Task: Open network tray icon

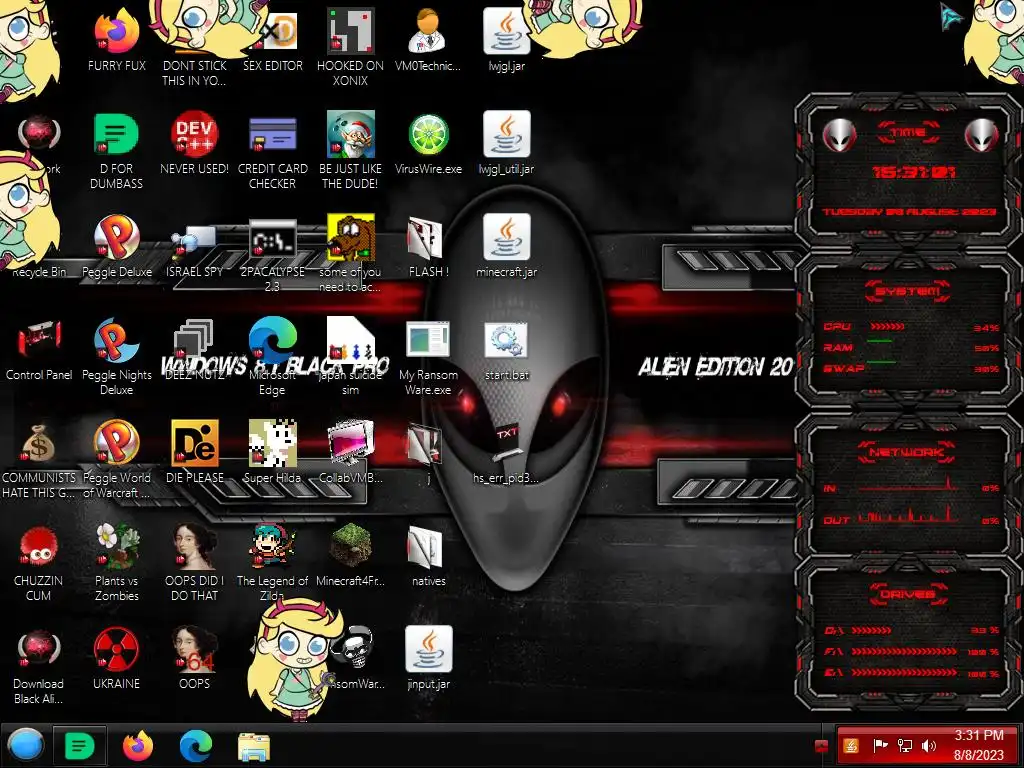Action: (x=904, y=745)
